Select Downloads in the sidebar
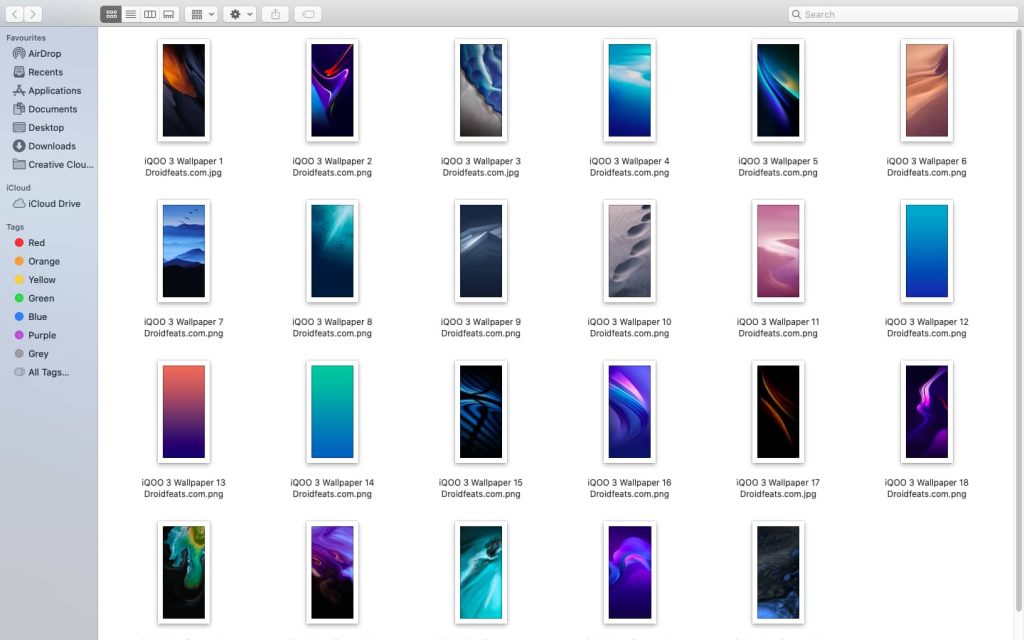This screenshot has width=1024, height=640. (x=51, y=146)
